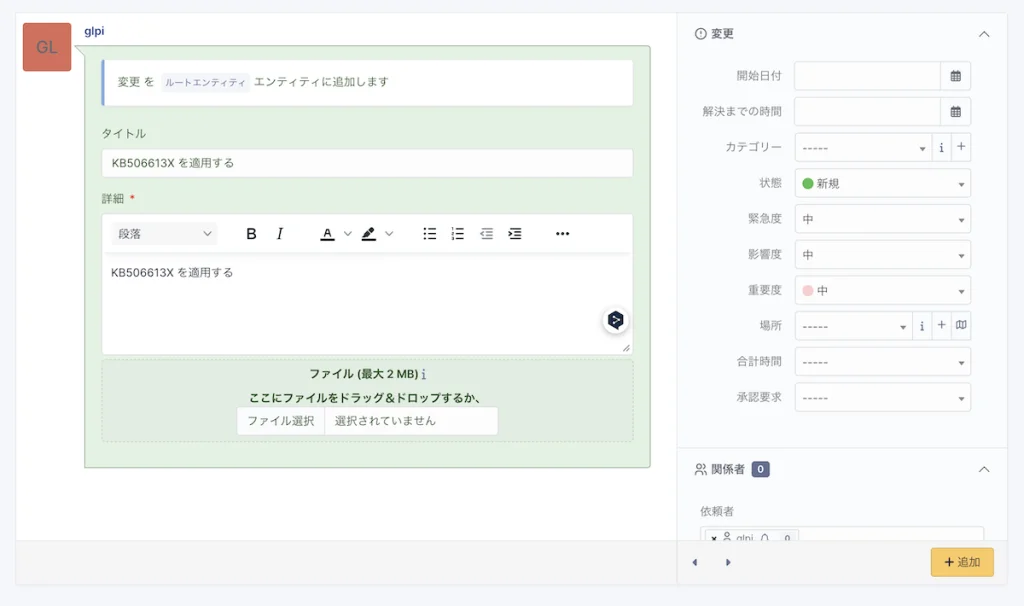This screenshot has width=1024, height=606.
Task: Open the 緊急度 dropdown
Action: point(882,219)
